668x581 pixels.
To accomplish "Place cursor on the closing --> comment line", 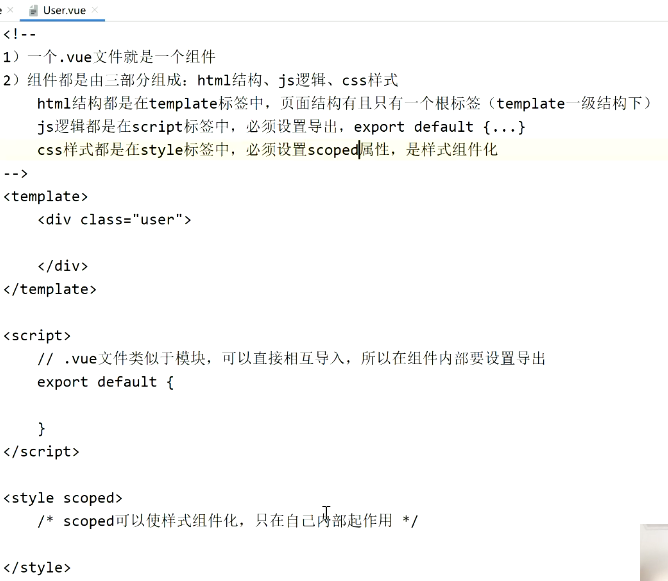I will pyautogui.click(x=16, y=173).
